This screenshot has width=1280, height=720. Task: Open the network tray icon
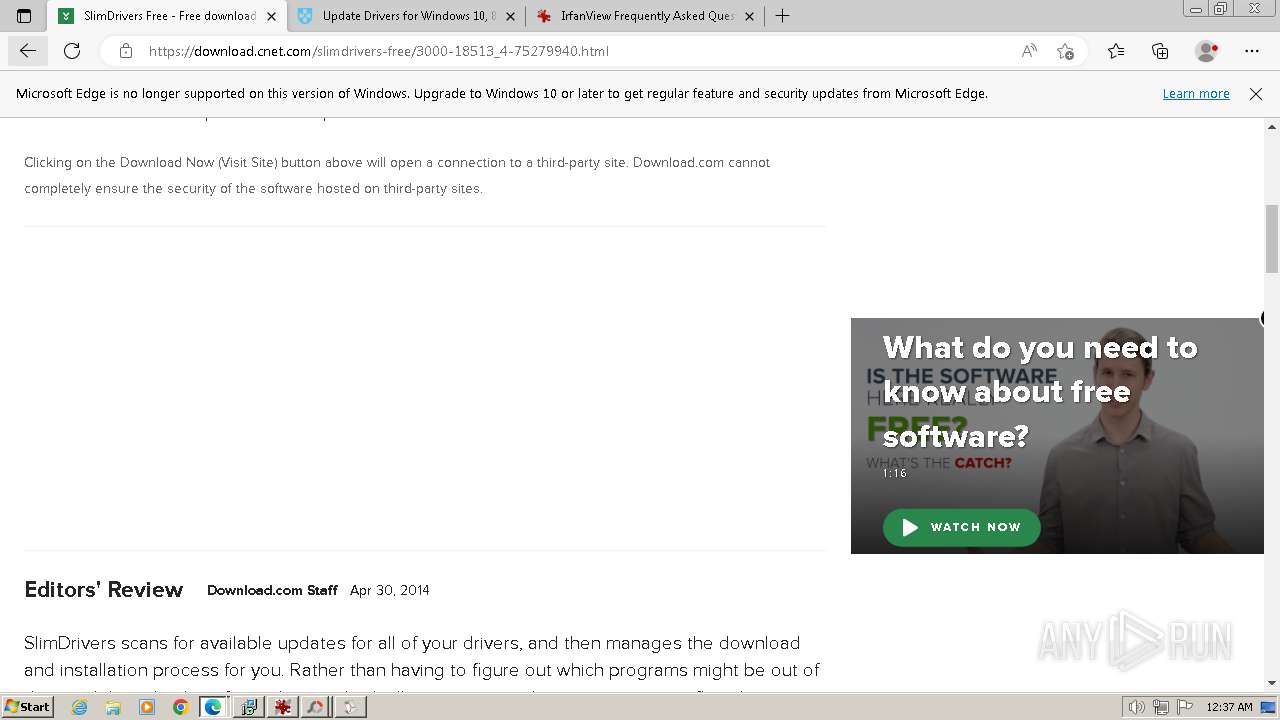click(1161, 707)
